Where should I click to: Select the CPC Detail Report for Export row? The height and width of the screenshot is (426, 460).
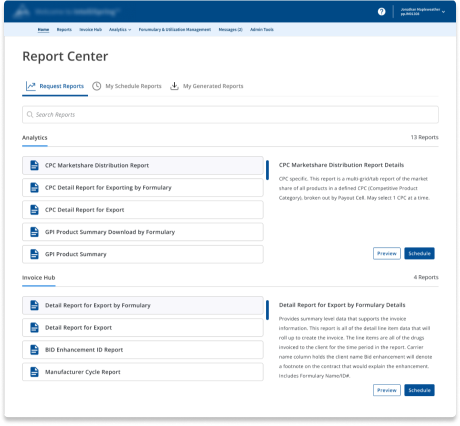[x=143, y=210]
